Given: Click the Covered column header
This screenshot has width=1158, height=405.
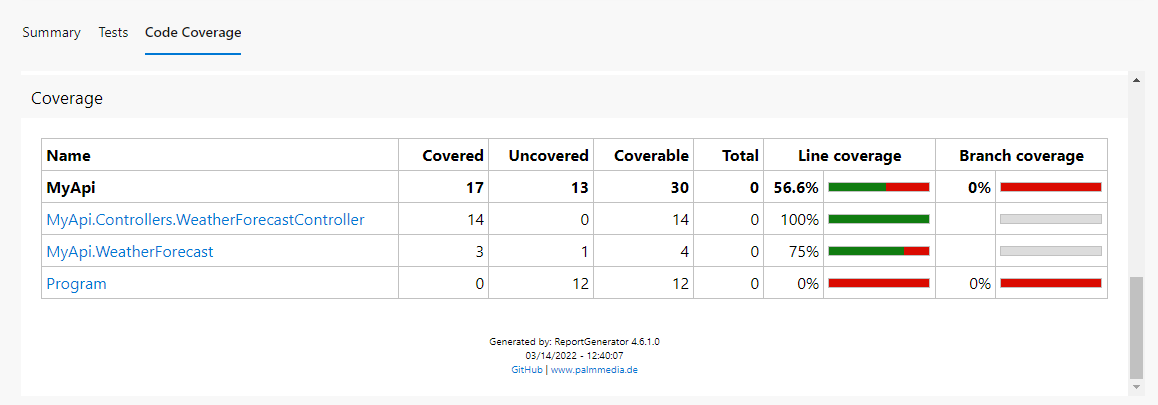Looking at the screenshot, I should click(452, 156).
